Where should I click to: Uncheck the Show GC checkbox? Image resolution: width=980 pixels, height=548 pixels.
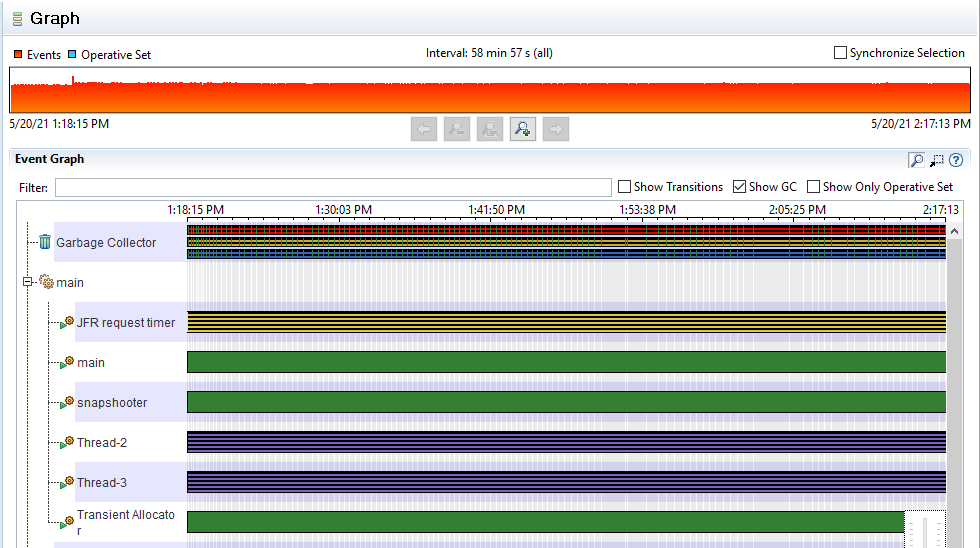739,186
